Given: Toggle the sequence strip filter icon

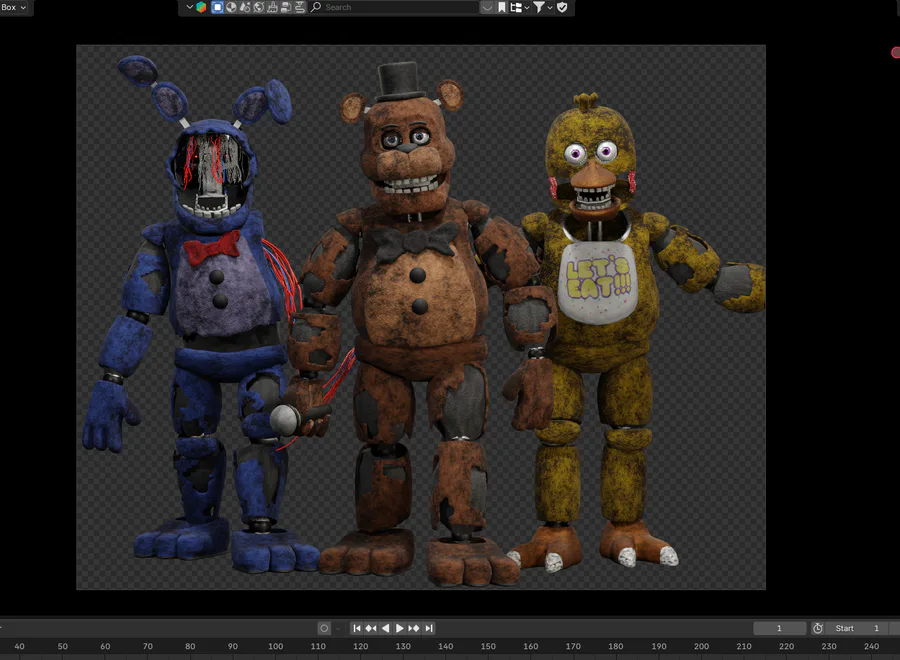Looking at the screenshot, I should (300, 7).
